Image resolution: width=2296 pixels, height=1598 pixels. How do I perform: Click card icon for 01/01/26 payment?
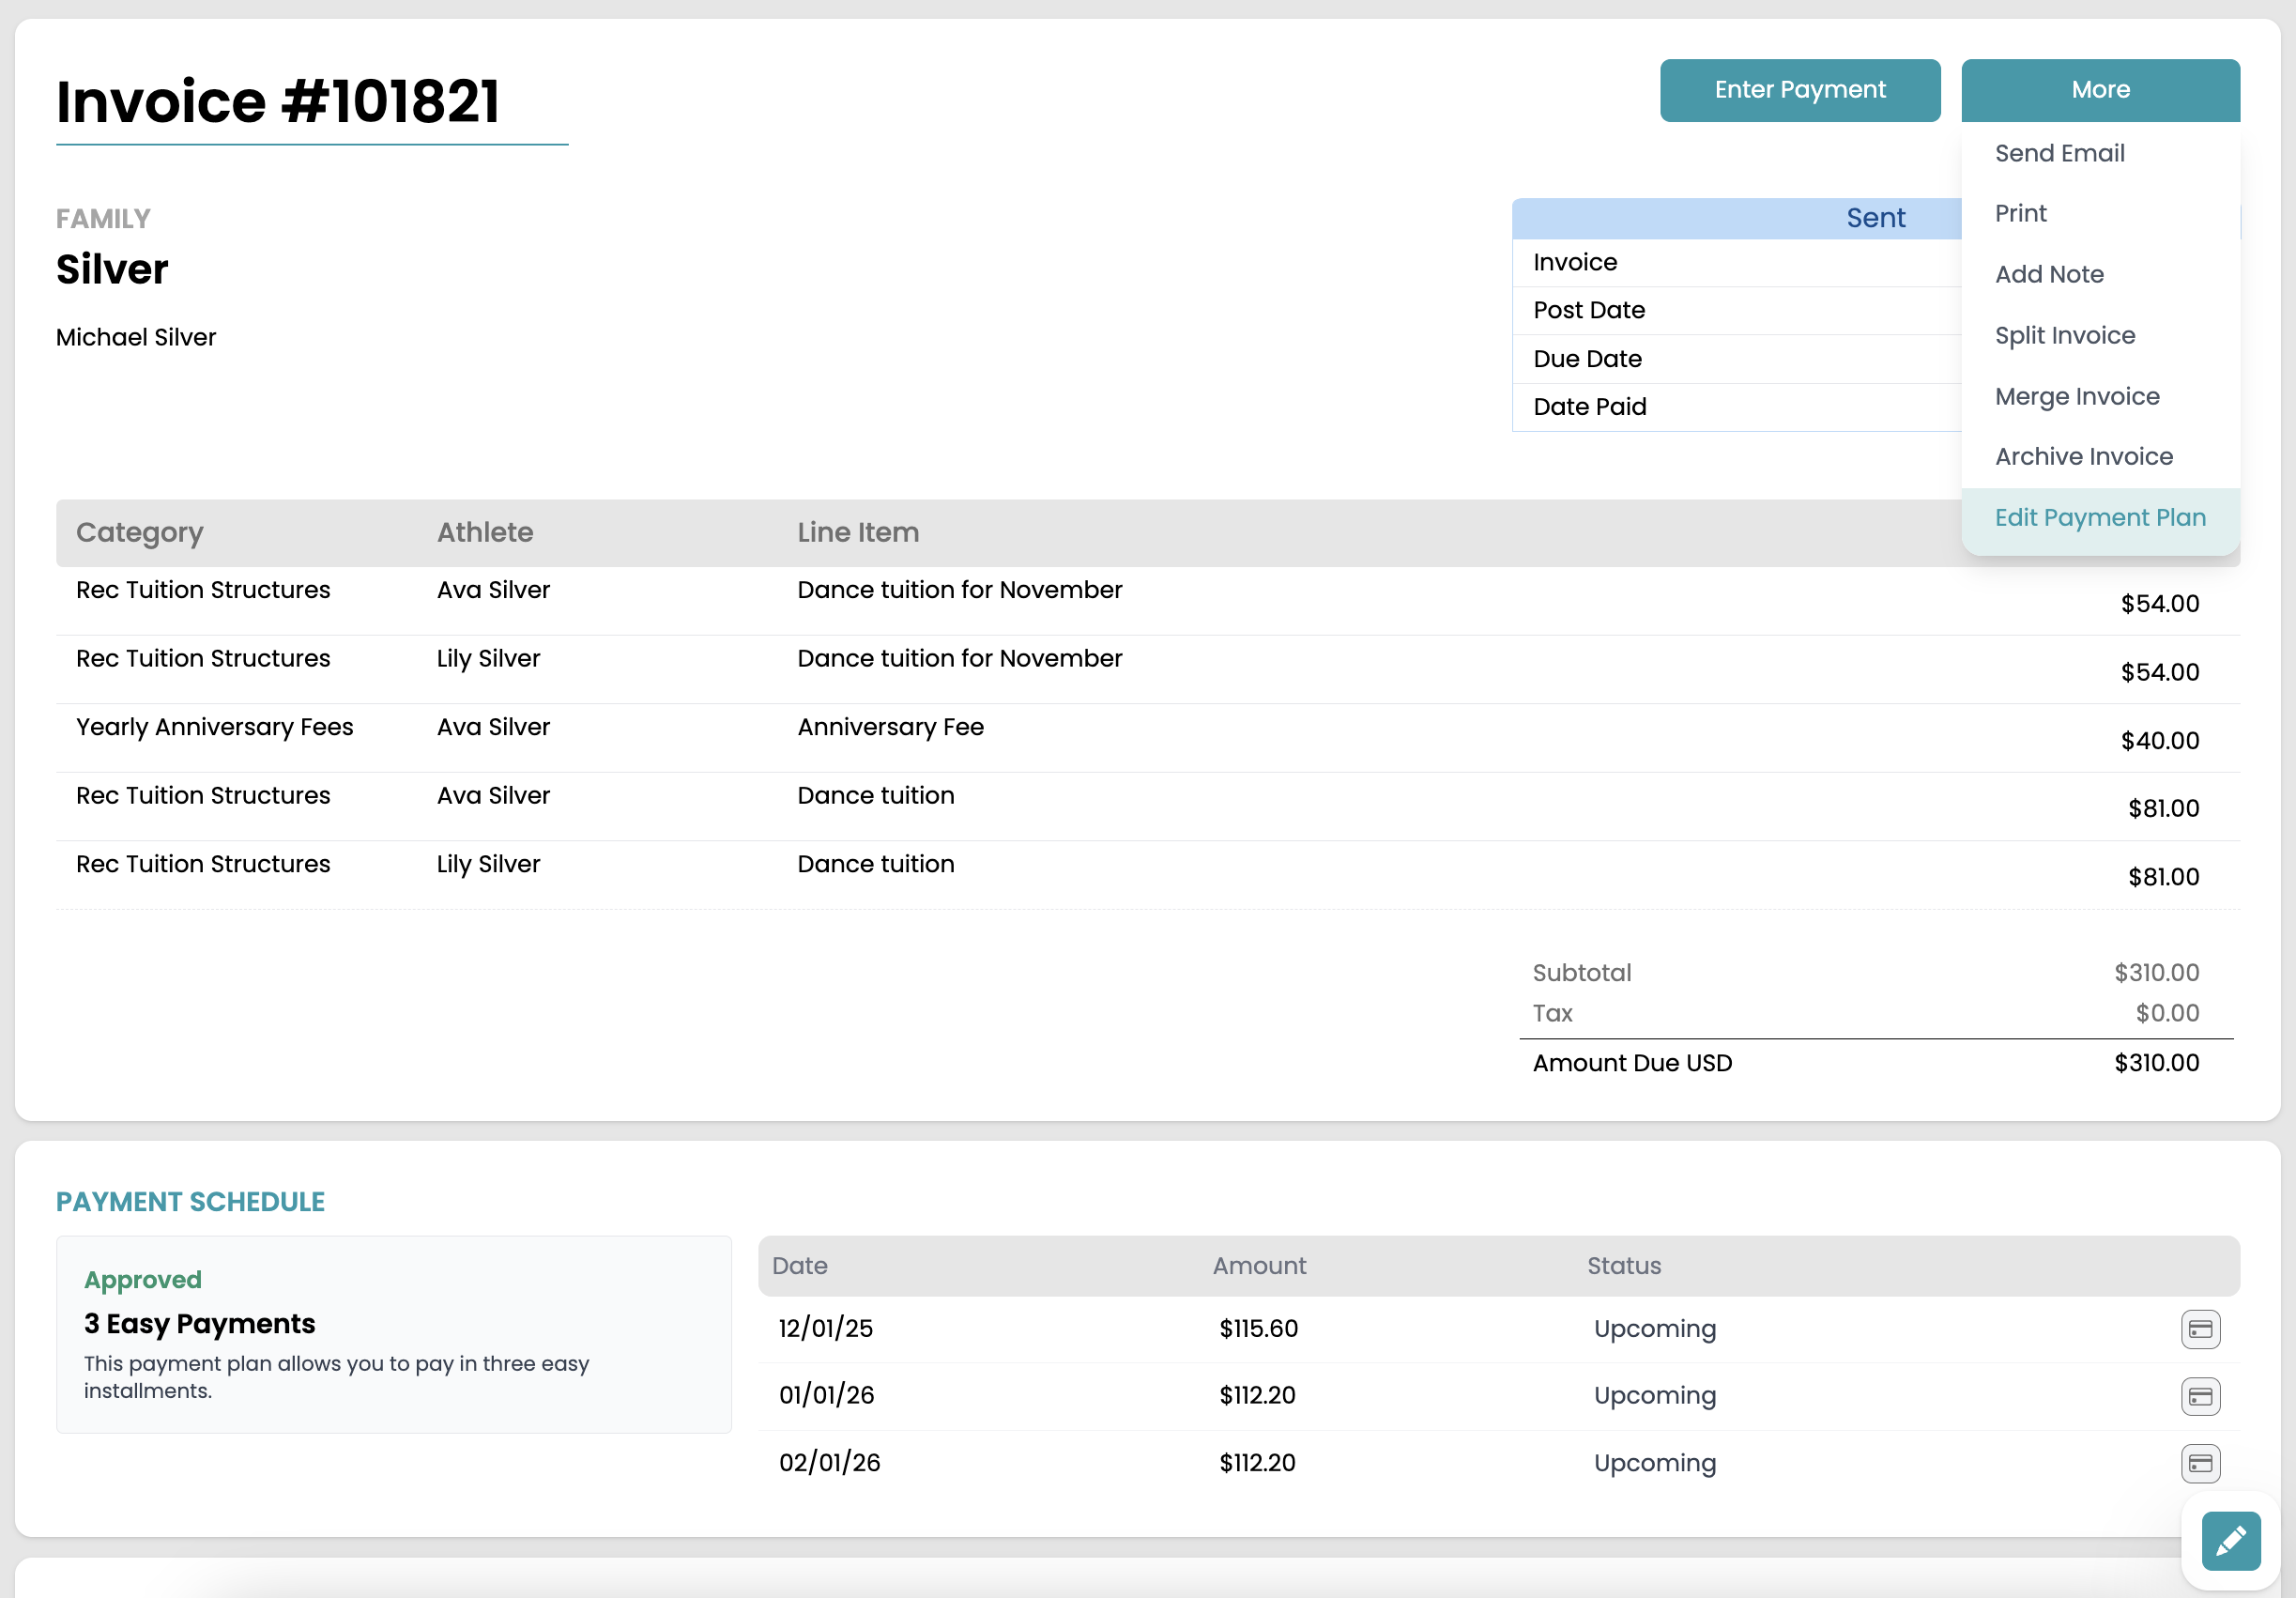click(2200, 1396)
